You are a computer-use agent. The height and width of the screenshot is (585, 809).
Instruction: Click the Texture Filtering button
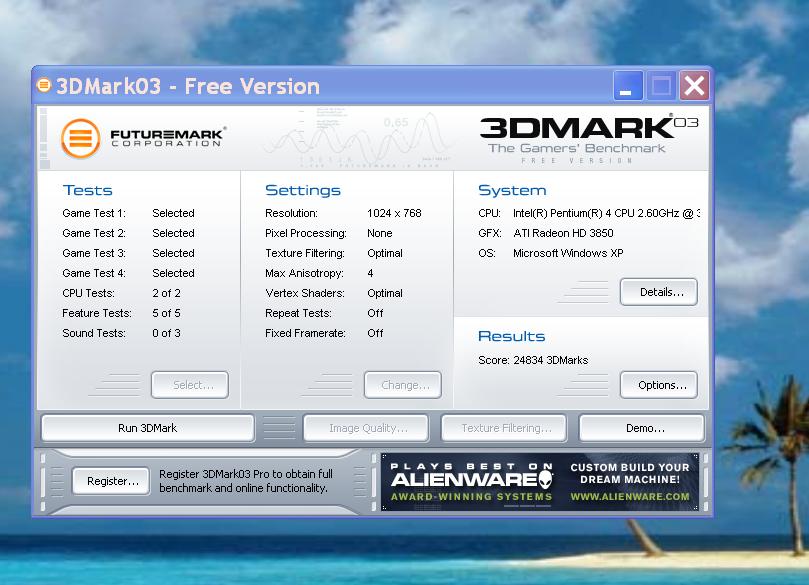pos(504,428)
